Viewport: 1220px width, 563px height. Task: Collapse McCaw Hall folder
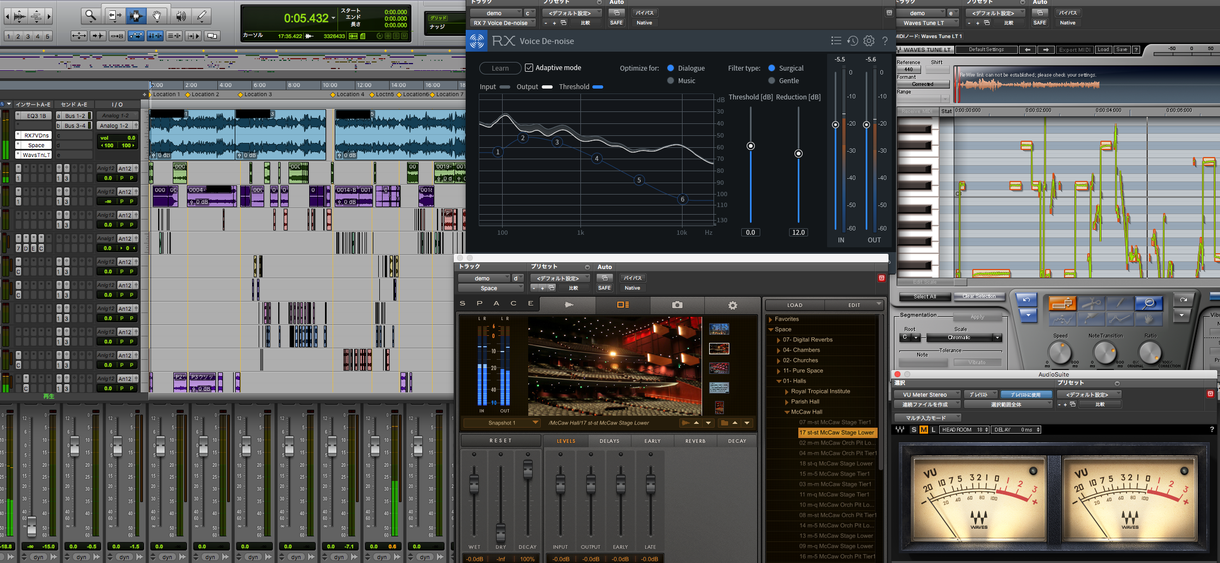(x=787, y=412)
